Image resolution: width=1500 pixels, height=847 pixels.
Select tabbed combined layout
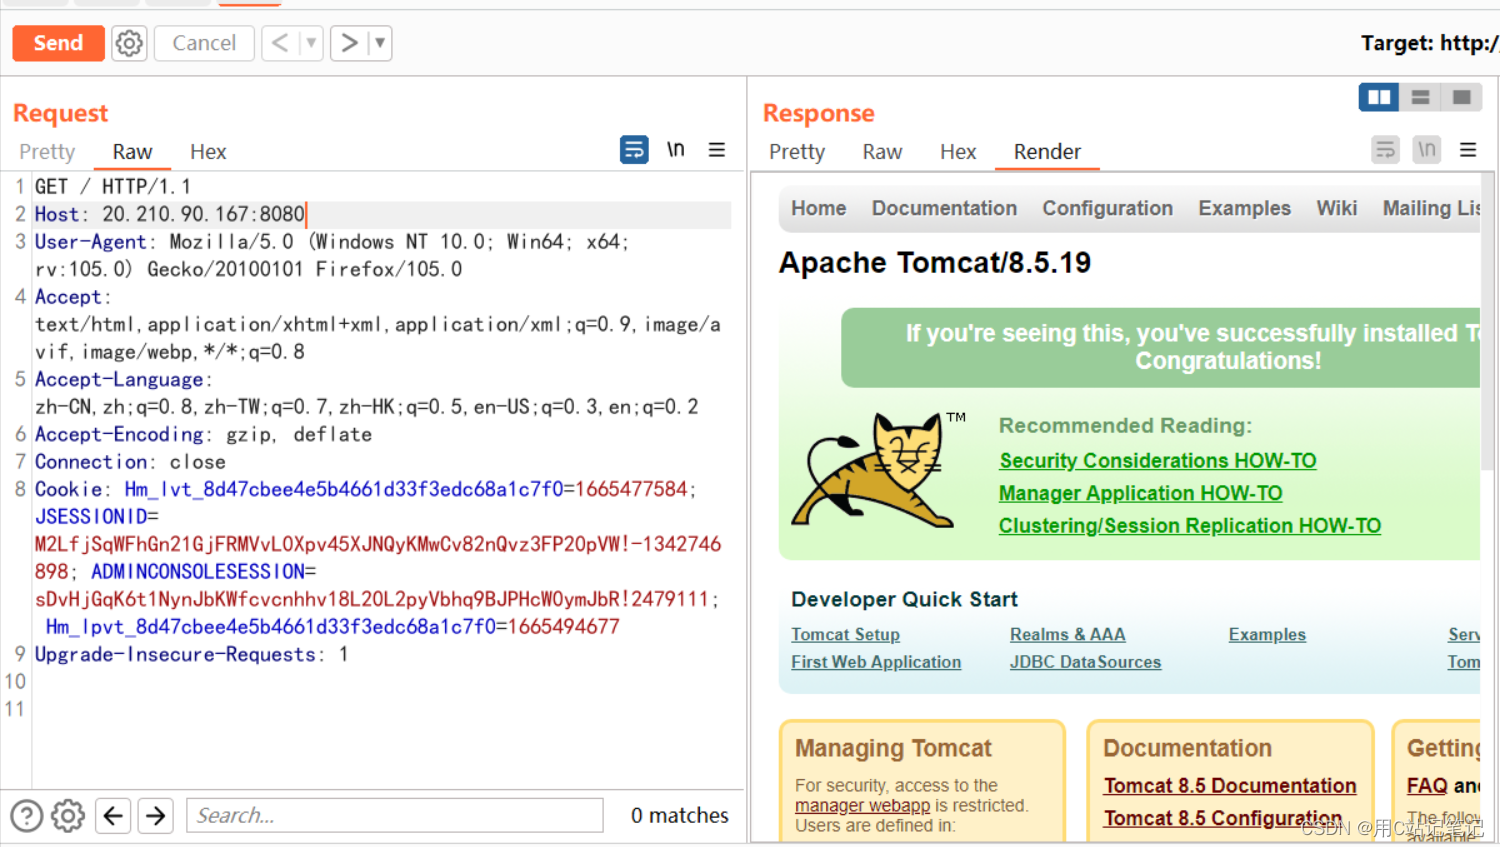1461,97
